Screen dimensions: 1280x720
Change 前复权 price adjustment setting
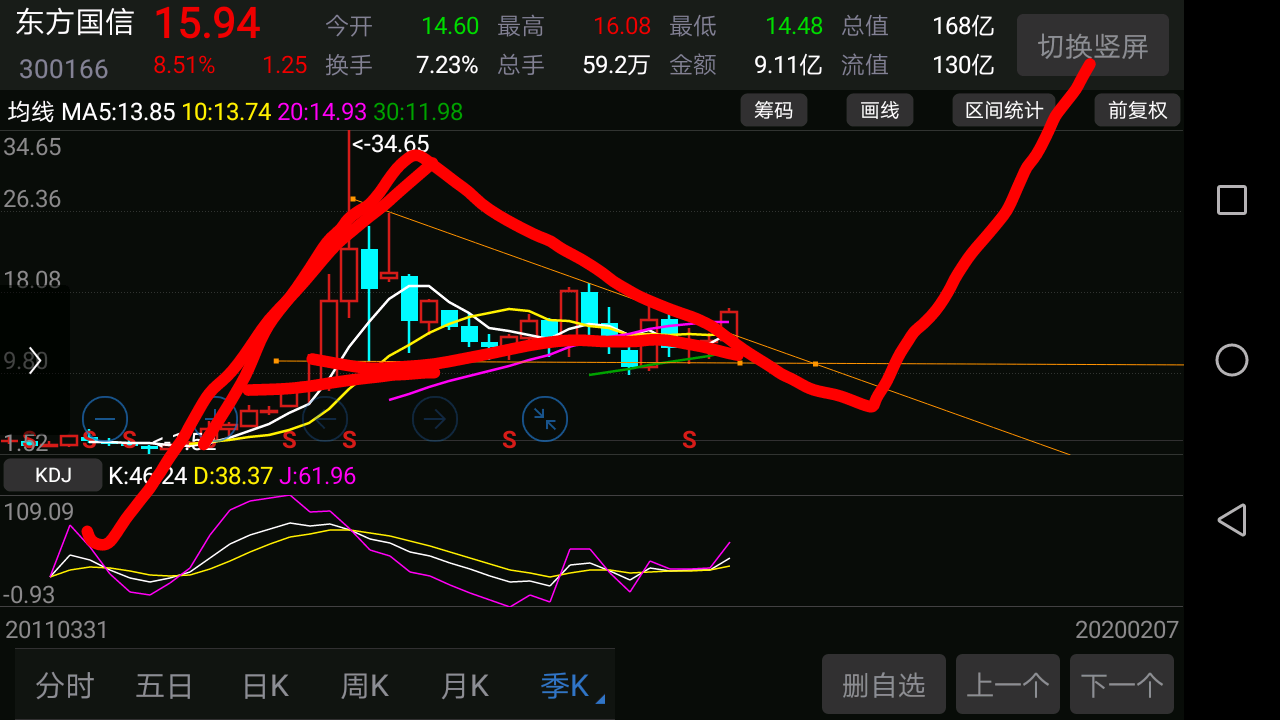pyautogui.click(x=1138, y=110)
